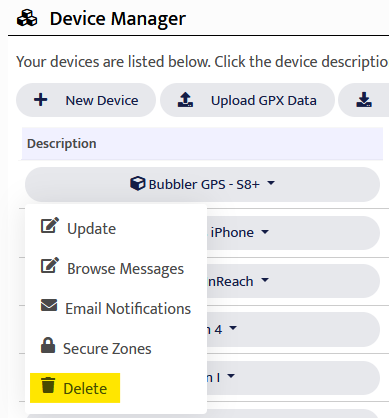Click the upload icon beside Upload GPX Data
This screenshot has width=389, height=418.
point(185,100)
